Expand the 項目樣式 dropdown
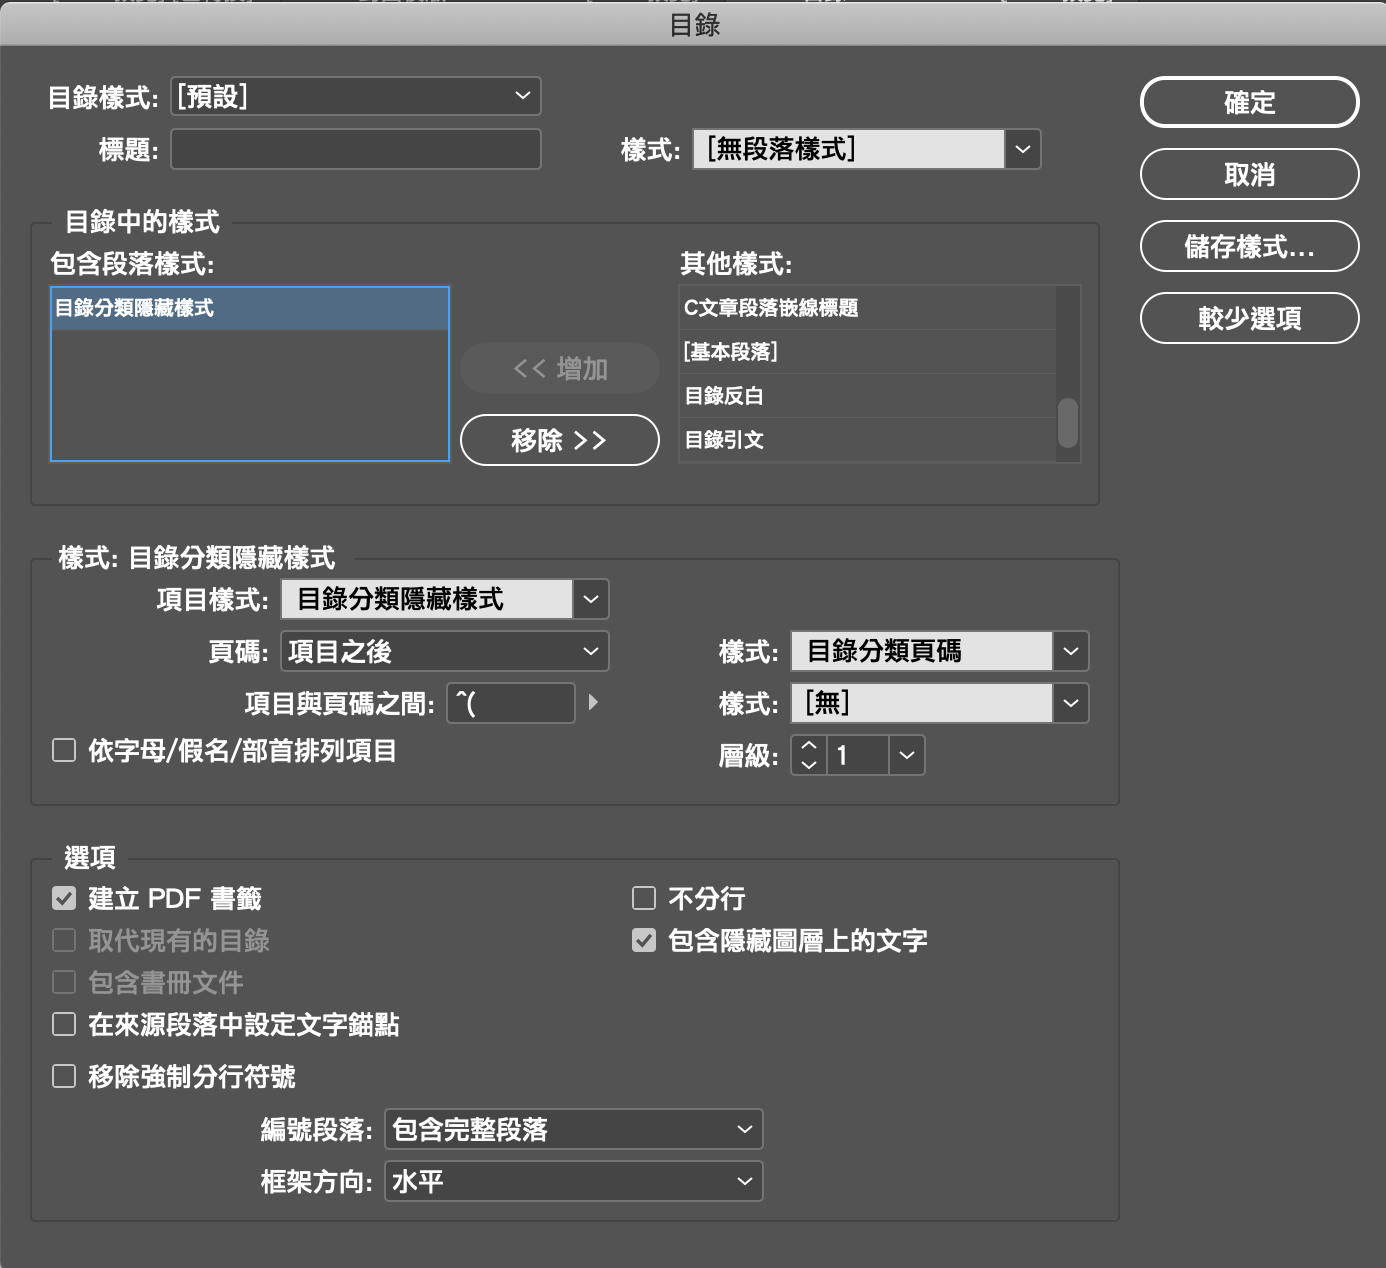Image resolution: width=1386 pixels, height=1268 pixels. tap(590, 599)
